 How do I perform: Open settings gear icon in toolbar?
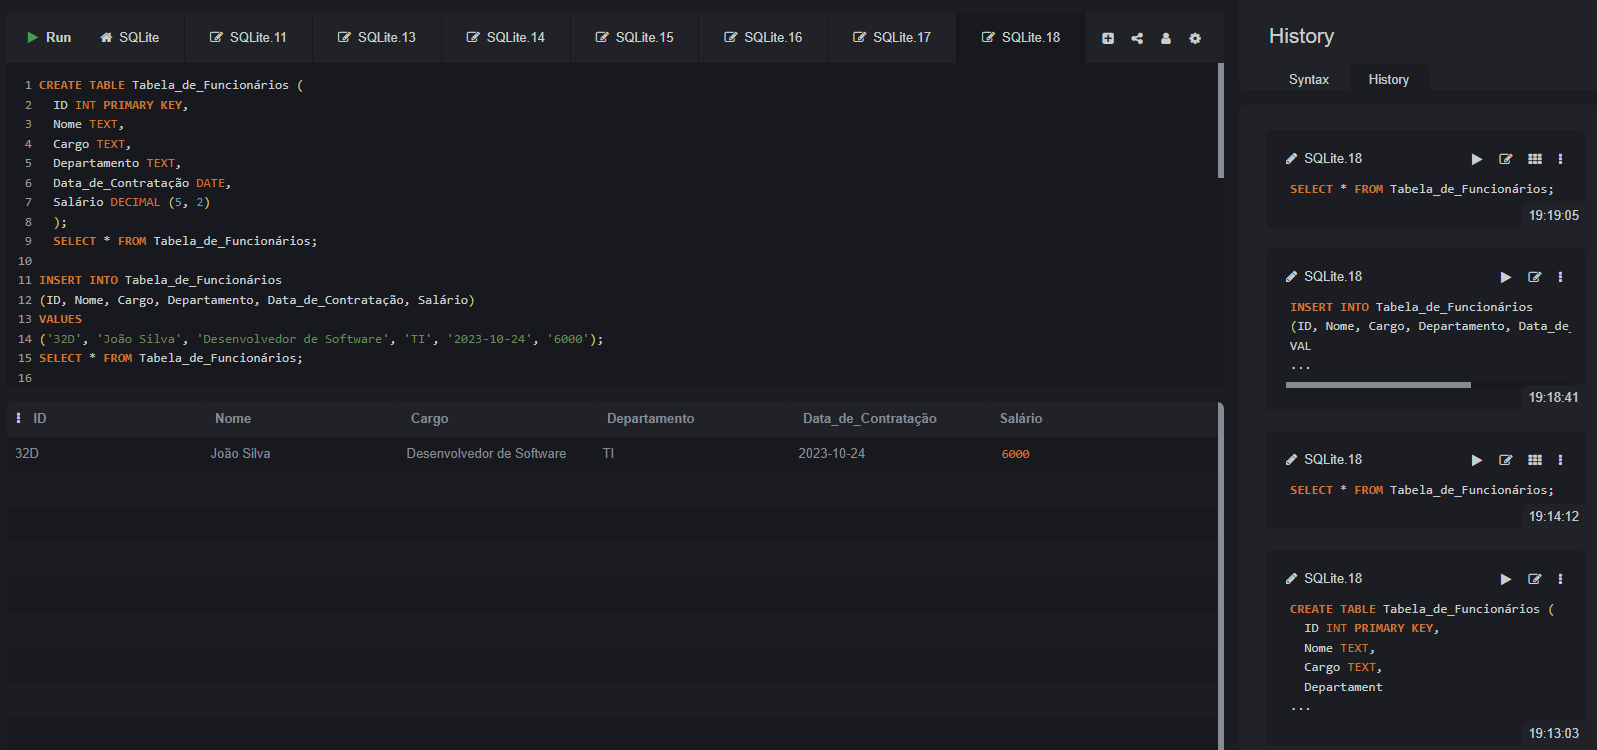point(1195,38)
